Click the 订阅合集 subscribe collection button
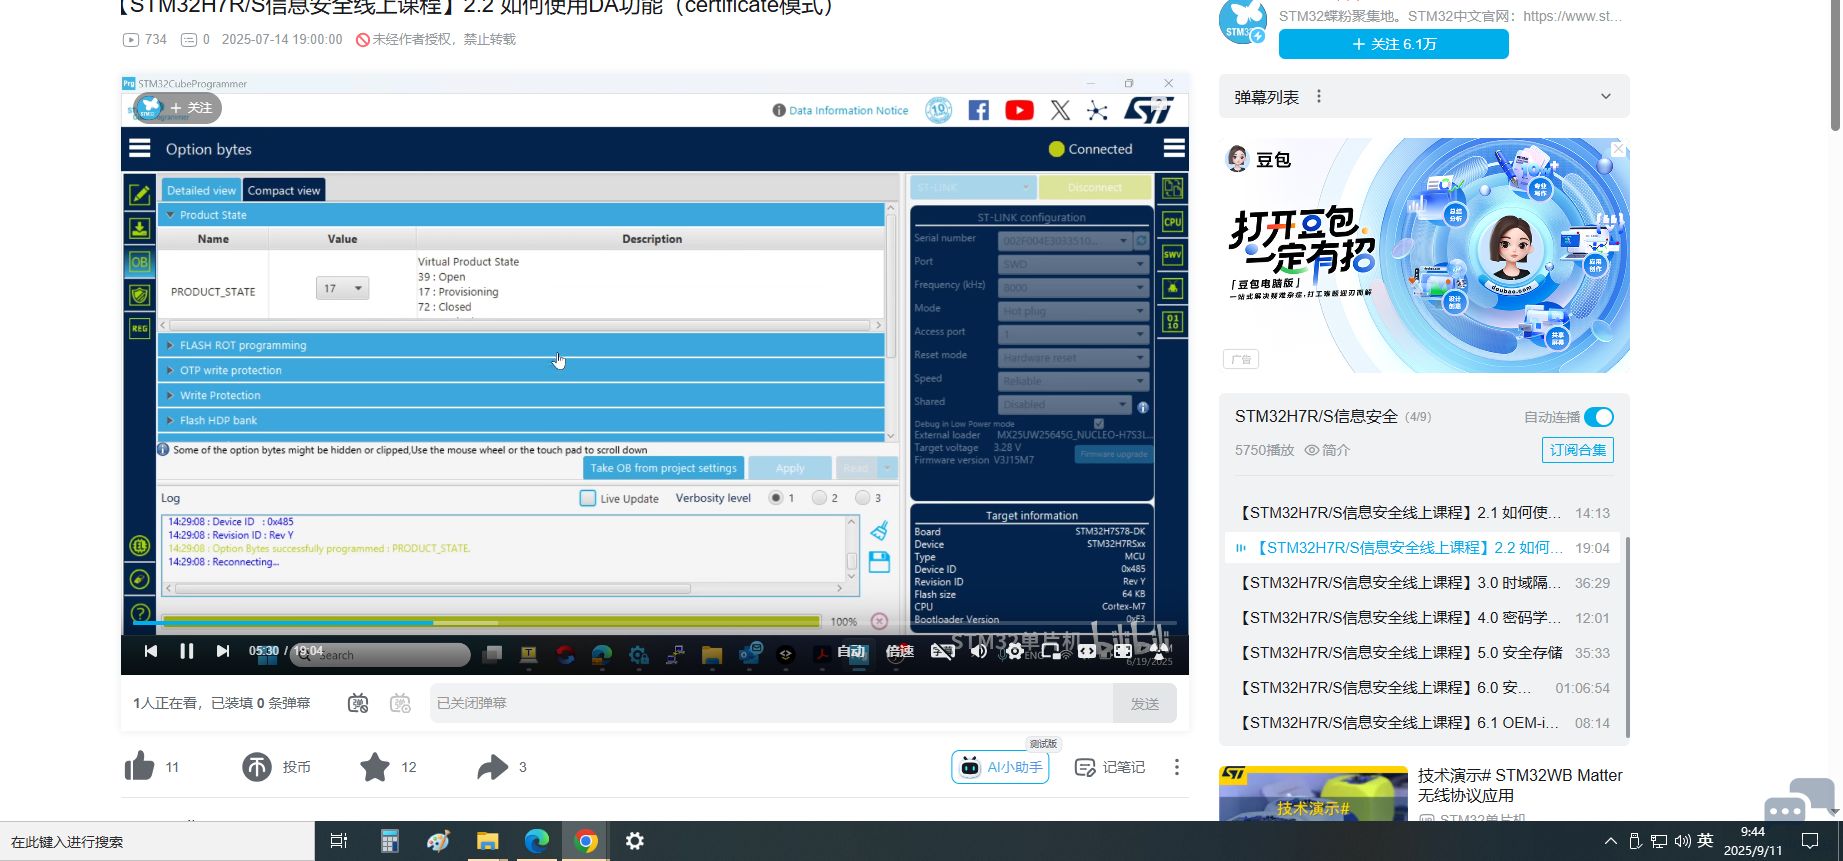Image resolution: width=1843 pixels, height=861 pixels. (1577, 450)
